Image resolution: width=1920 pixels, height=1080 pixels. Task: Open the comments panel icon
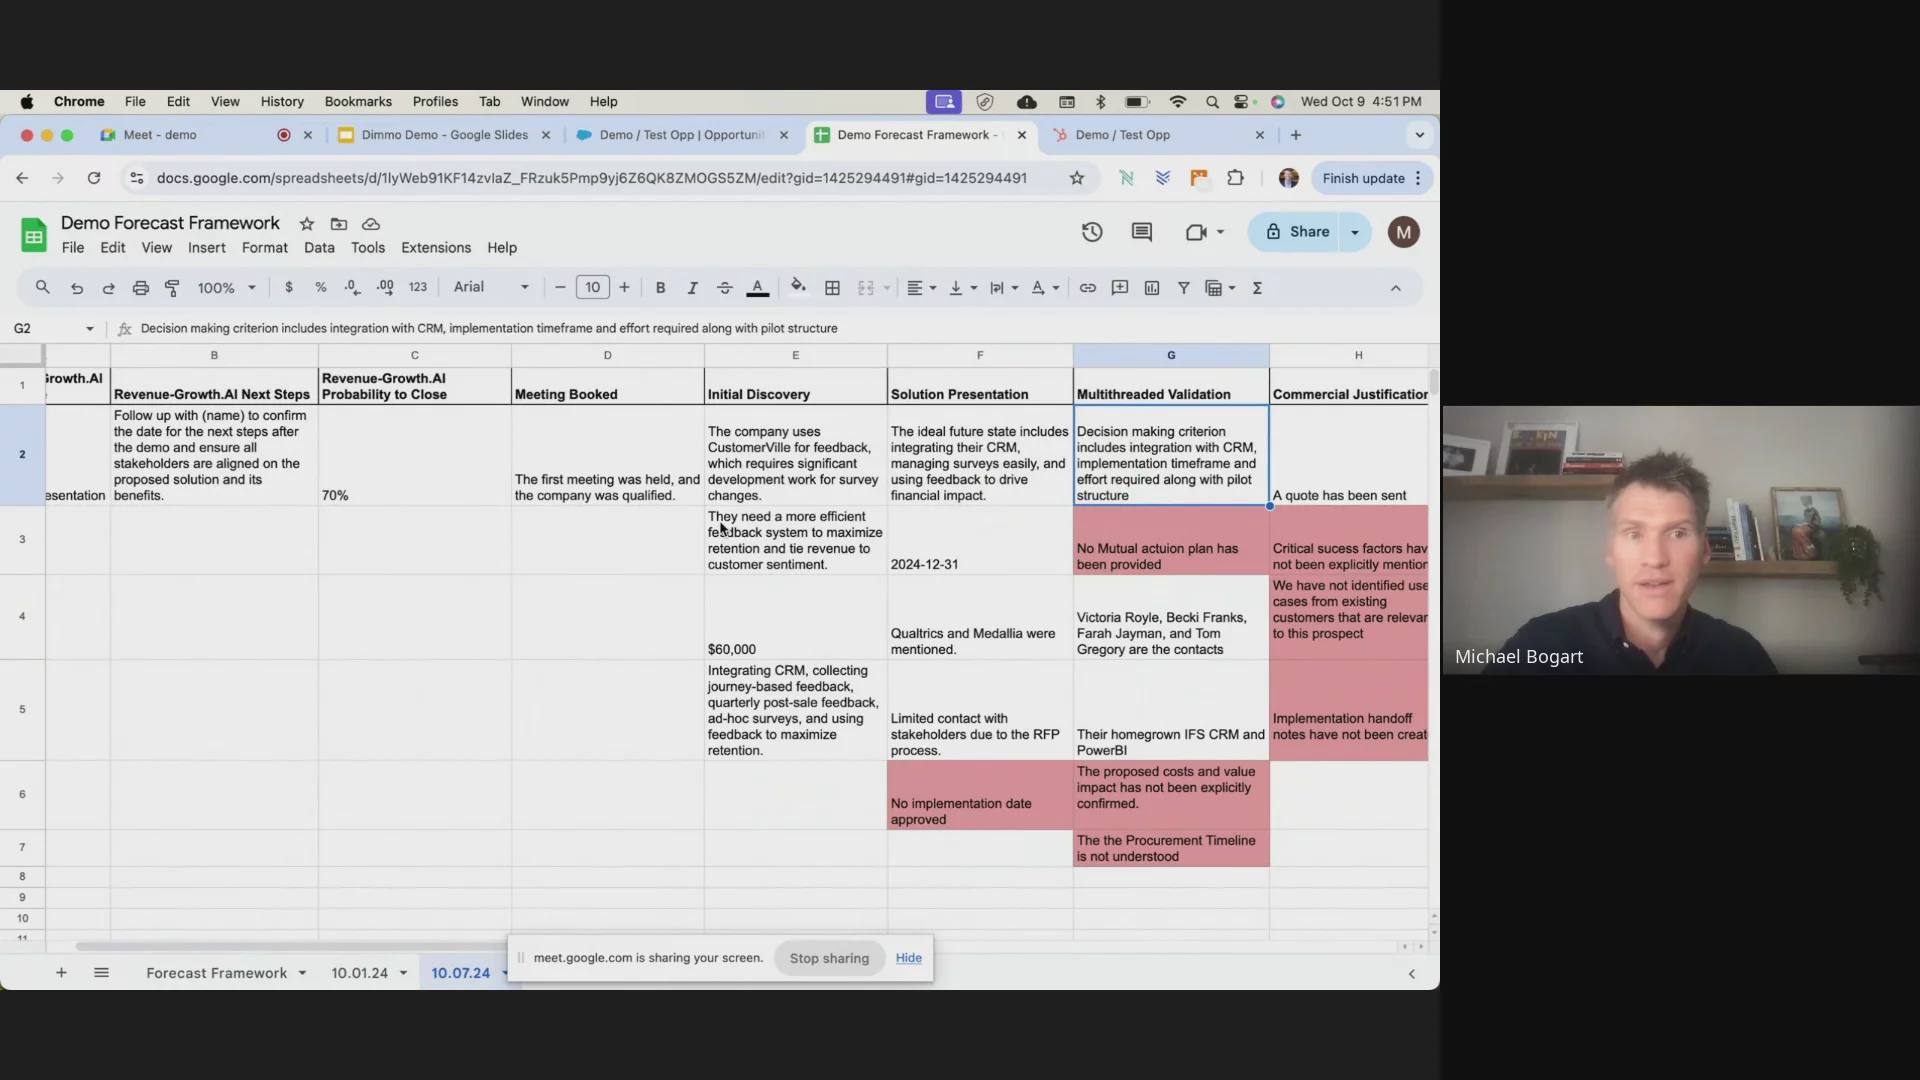(1141, 232)
